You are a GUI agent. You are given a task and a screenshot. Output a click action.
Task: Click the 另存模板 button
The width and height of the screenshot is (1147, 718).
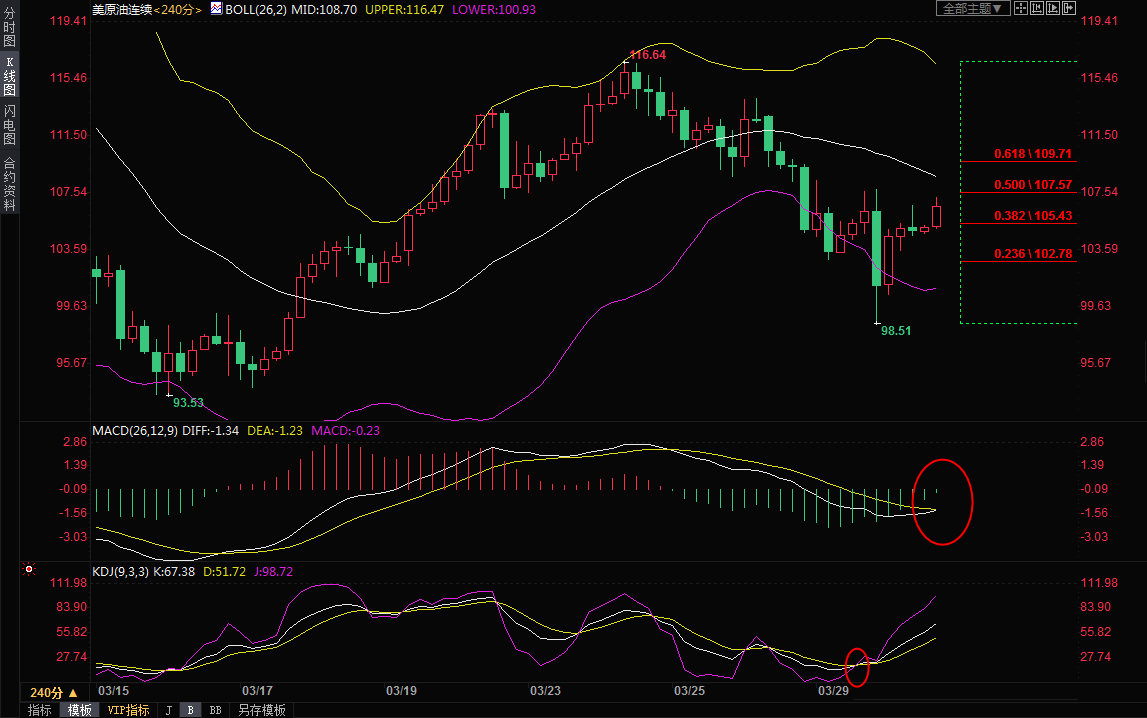click(261, 710)
